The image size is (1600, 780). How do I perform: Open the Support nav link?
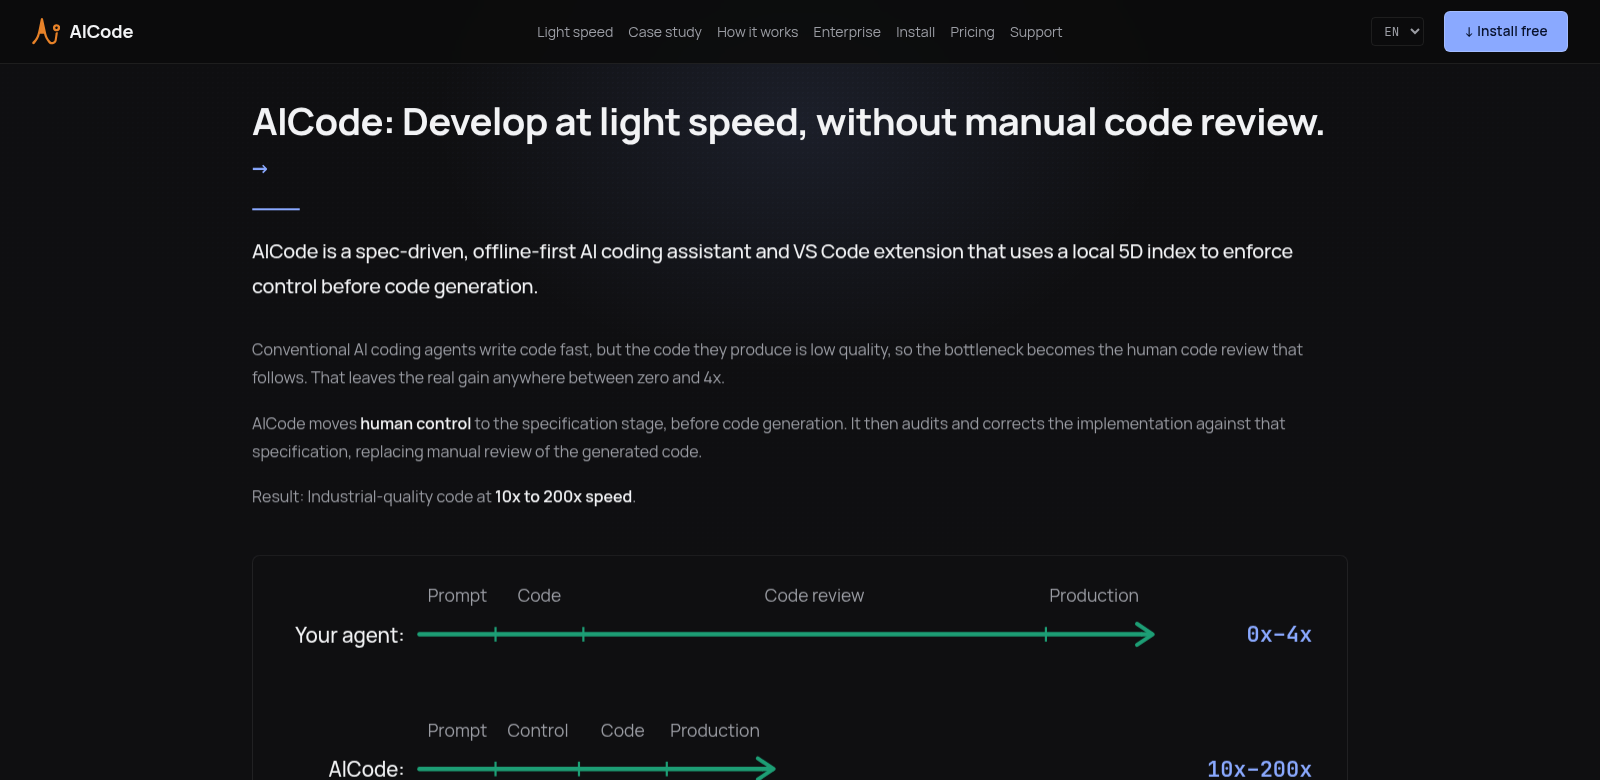(1036, 32)
